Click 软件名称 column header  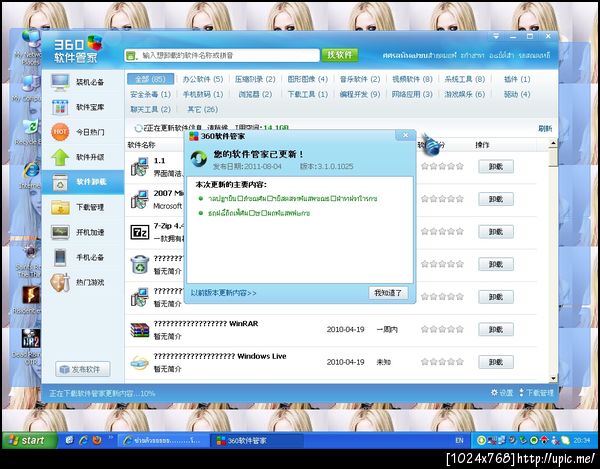coord(141,145)
